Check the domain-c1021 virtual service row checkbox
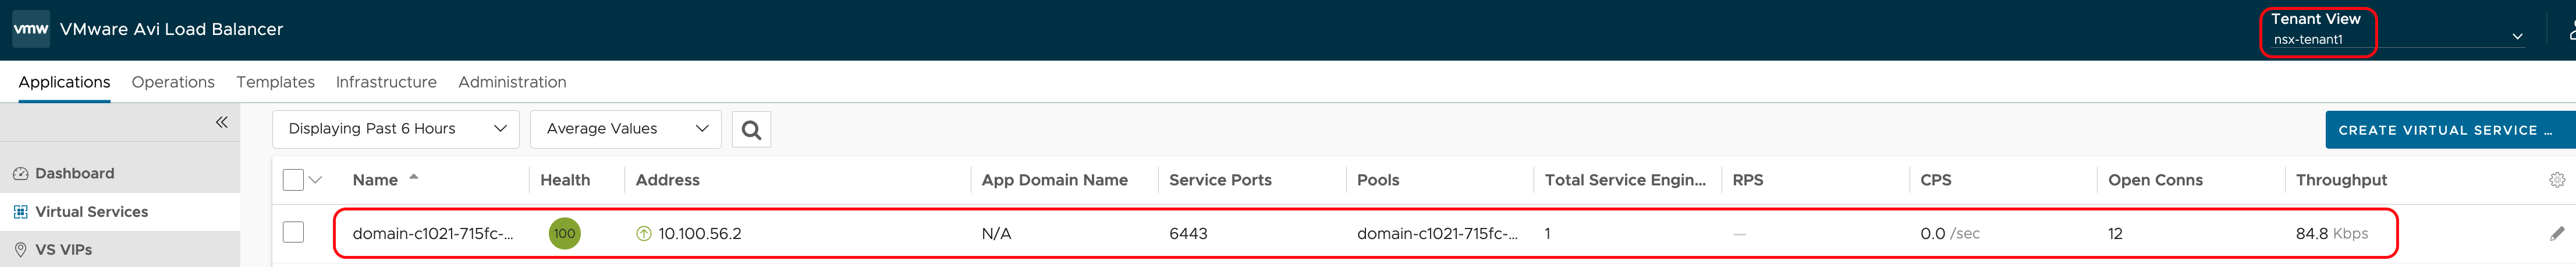The height and width of the screenshot is (267, 2576). pos(293,233)
